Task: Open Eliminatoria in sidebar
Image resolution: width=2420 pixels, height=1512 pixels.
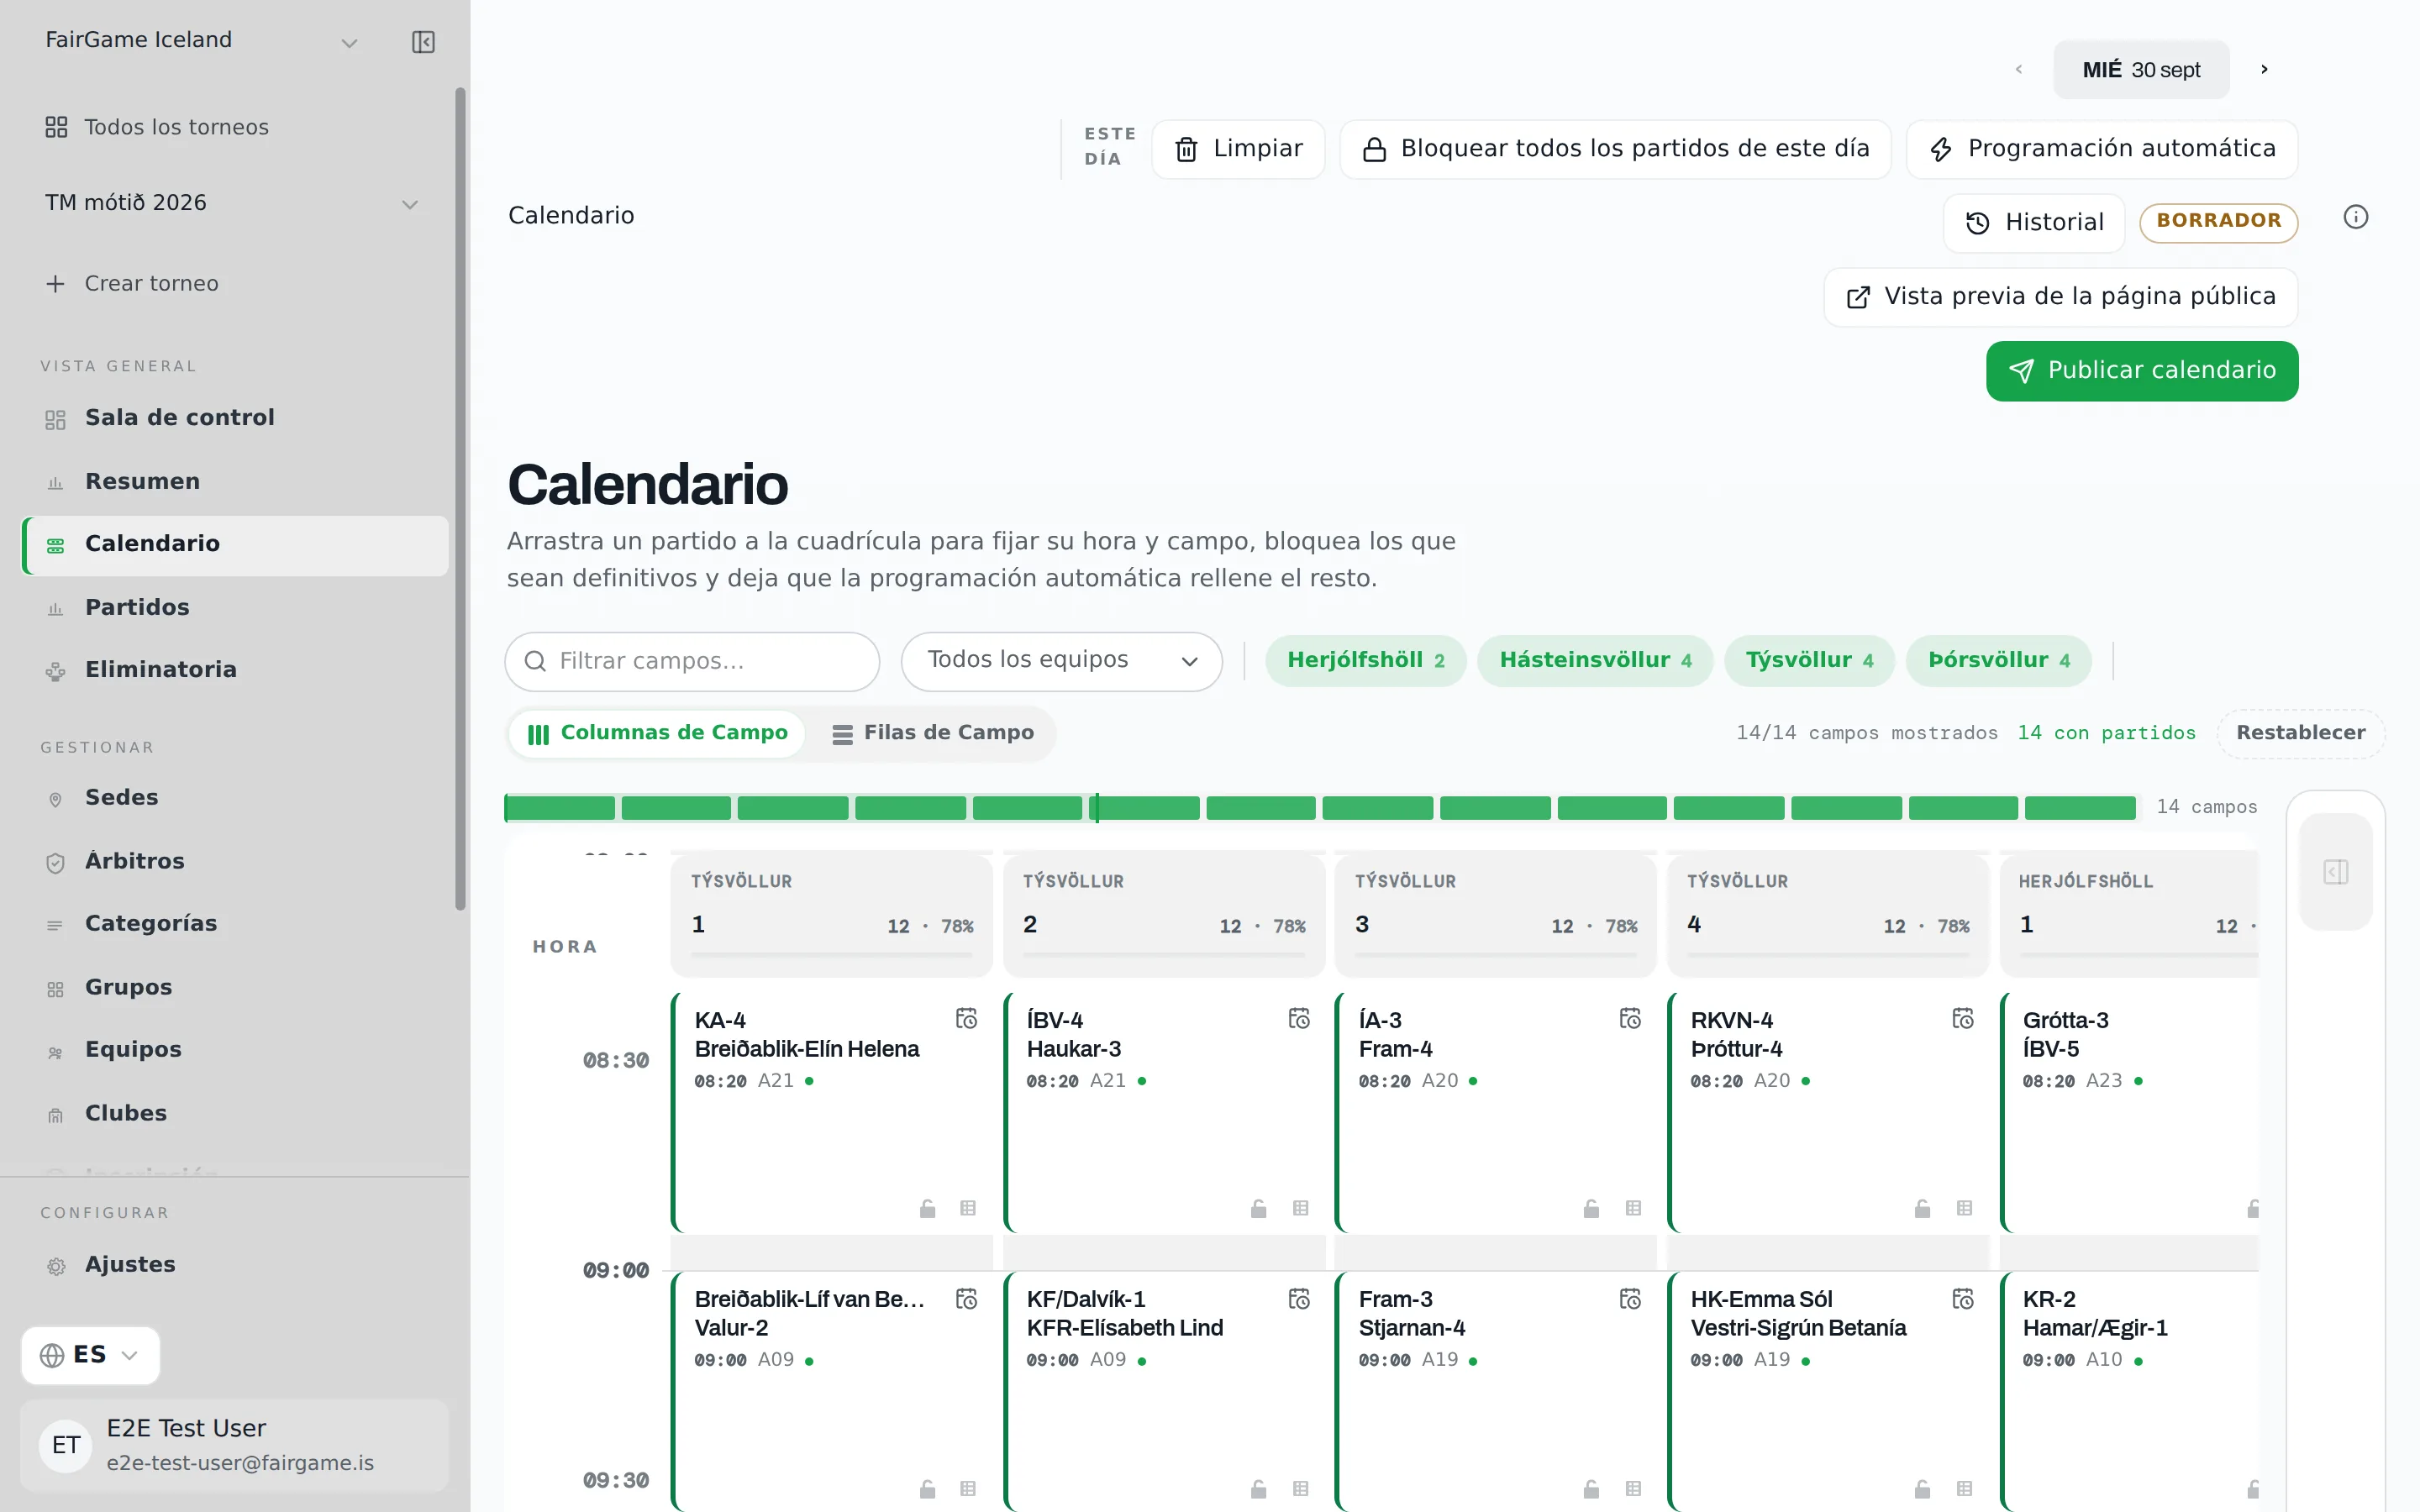Action: click(235, 670)
